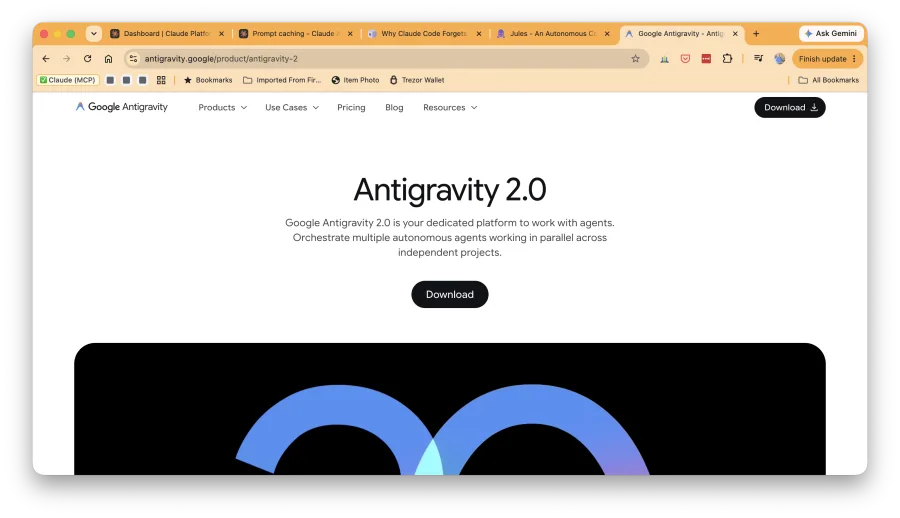900x518 pixels.
Task: Expand the Use Cases menu
Action: coord(292,107)
